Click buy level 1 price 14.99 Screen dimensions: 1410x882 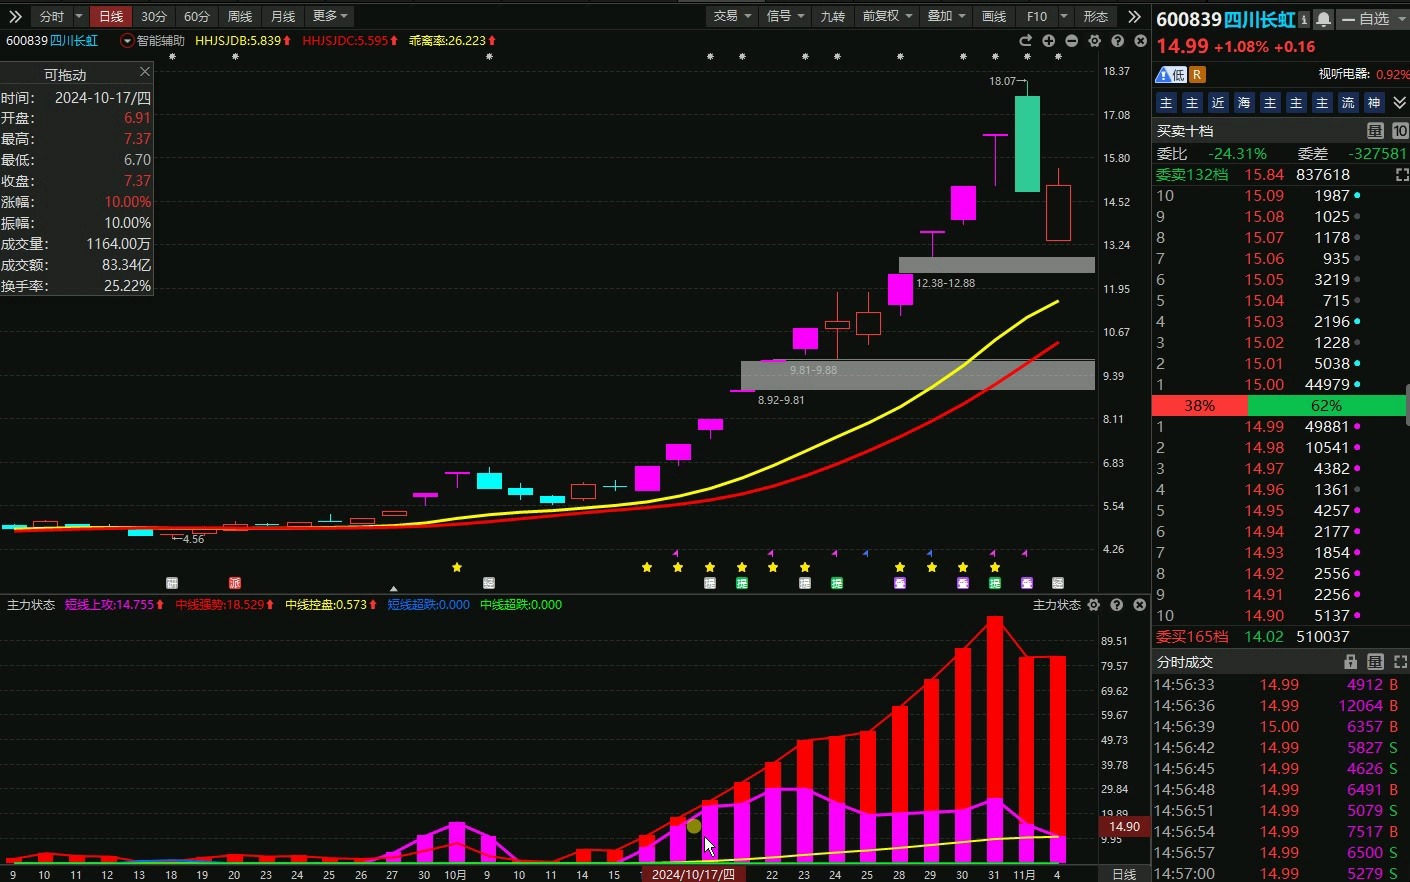[1264, 426]
